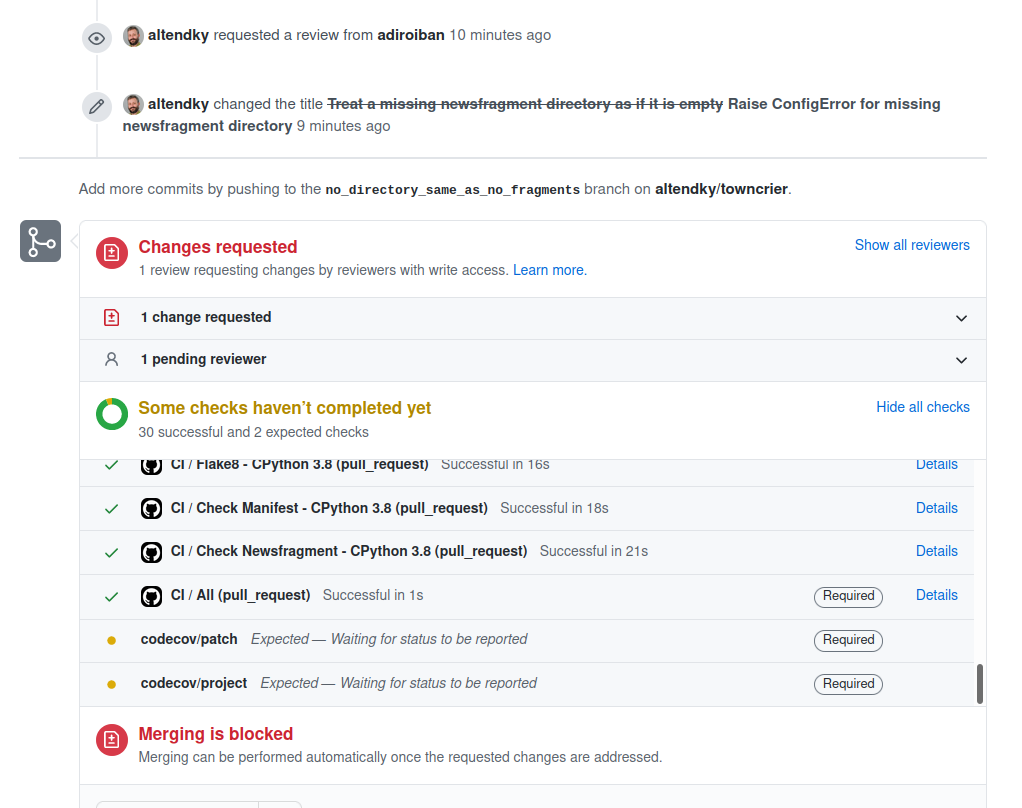Open Details for Check Newsfragment check
The image size is (1022, 808).
(936, 551)
